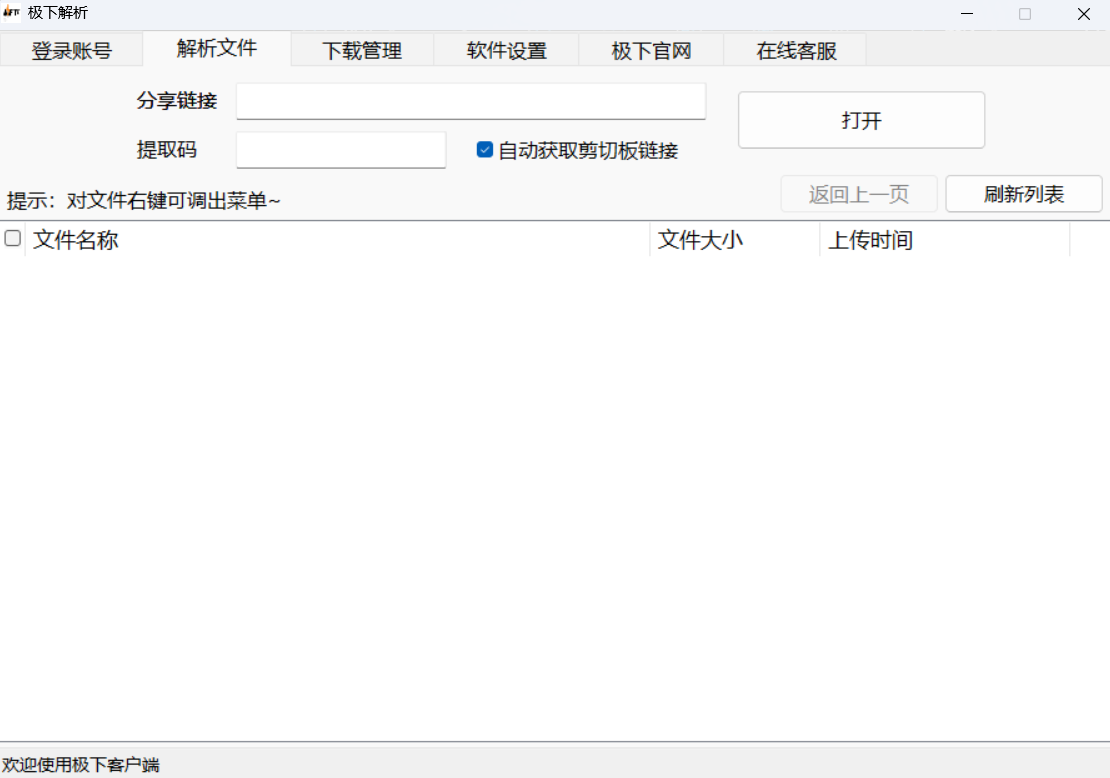Open the 下载管理 tab
This screenshot has width=1110, height=778.
pos(361,50)
